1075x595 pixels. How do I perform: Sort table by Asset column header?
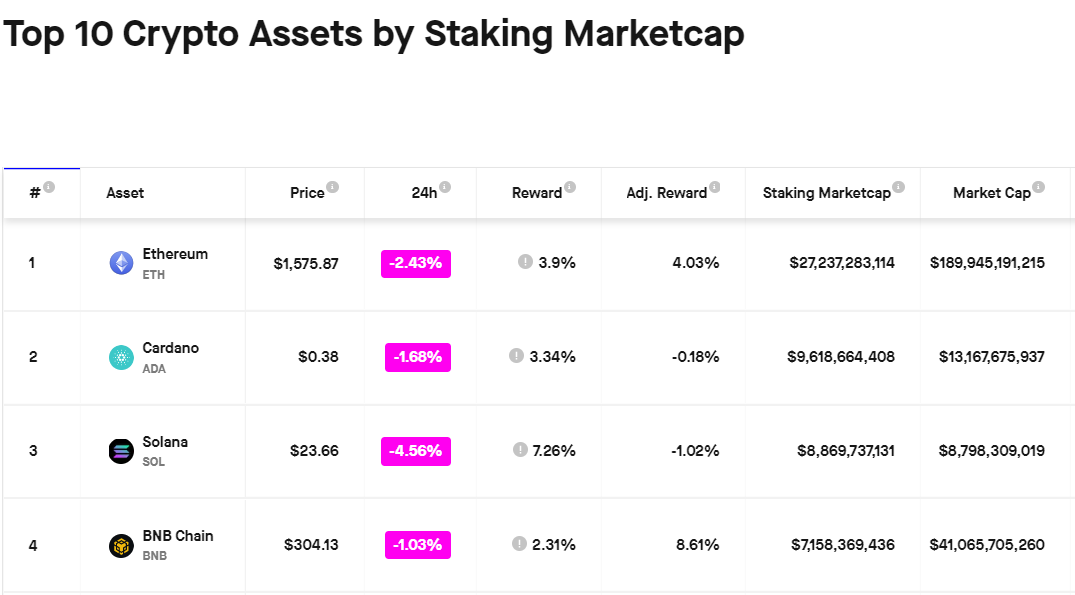(125, 193)
